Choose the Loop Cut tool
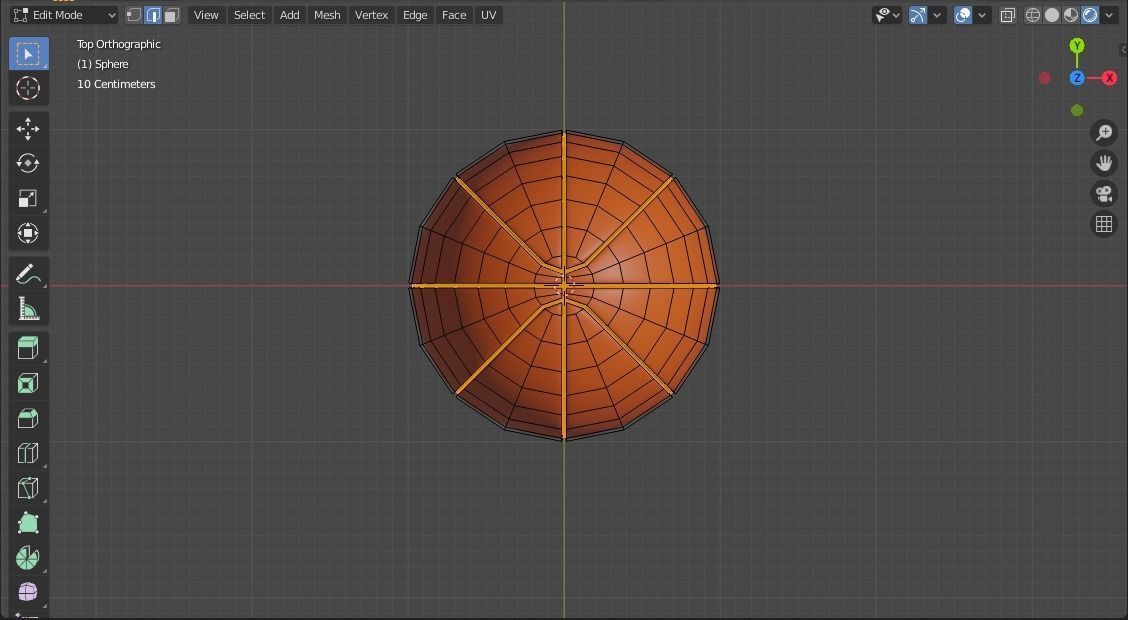The width and height of the screenshot is (1128, 620). click(28, 453)
